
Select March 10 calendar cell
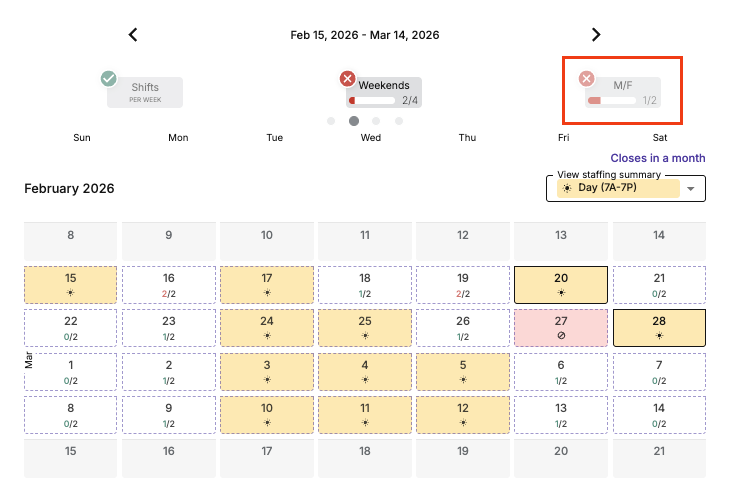(267, 415)
